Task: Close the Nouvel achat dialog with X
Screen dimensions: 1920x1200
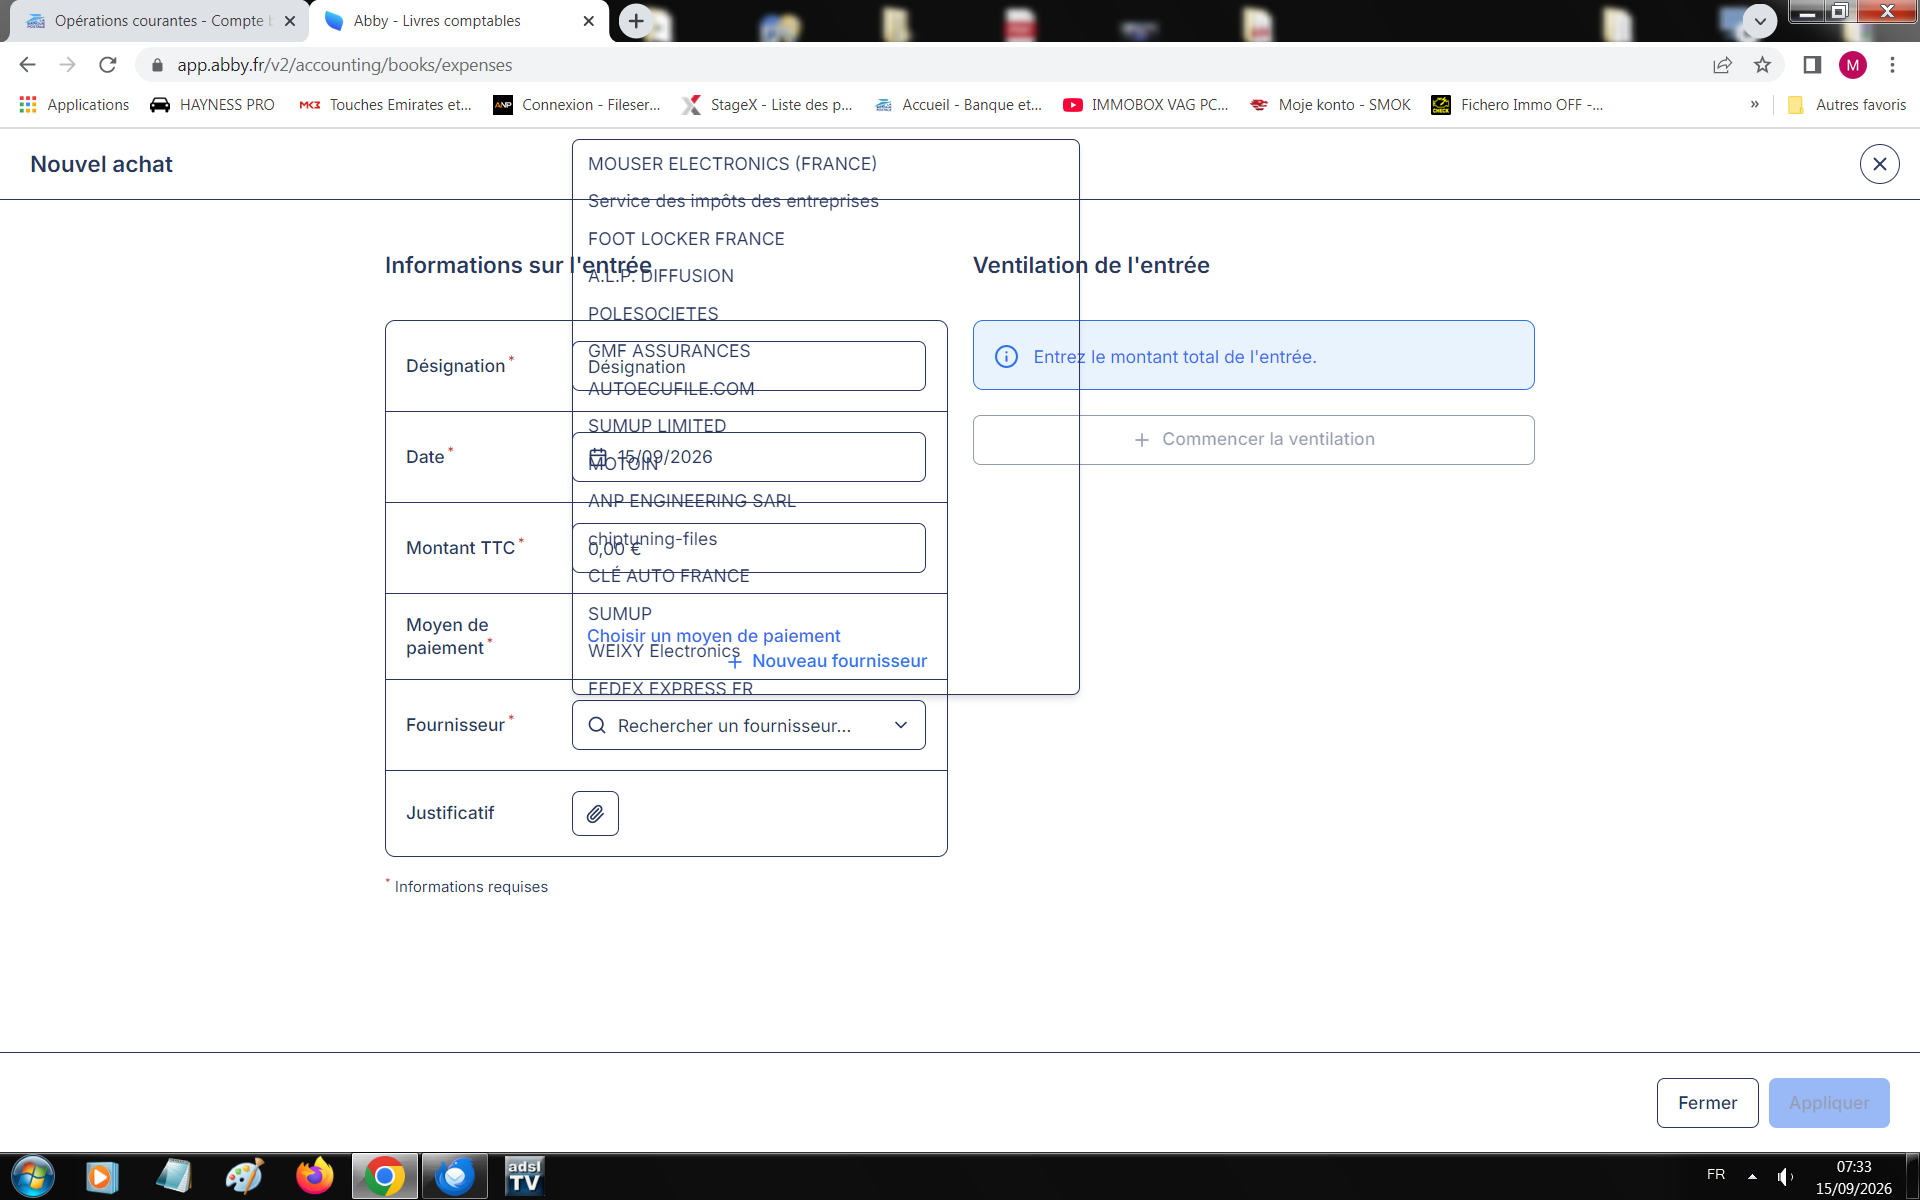Action: pos(1879,164)
